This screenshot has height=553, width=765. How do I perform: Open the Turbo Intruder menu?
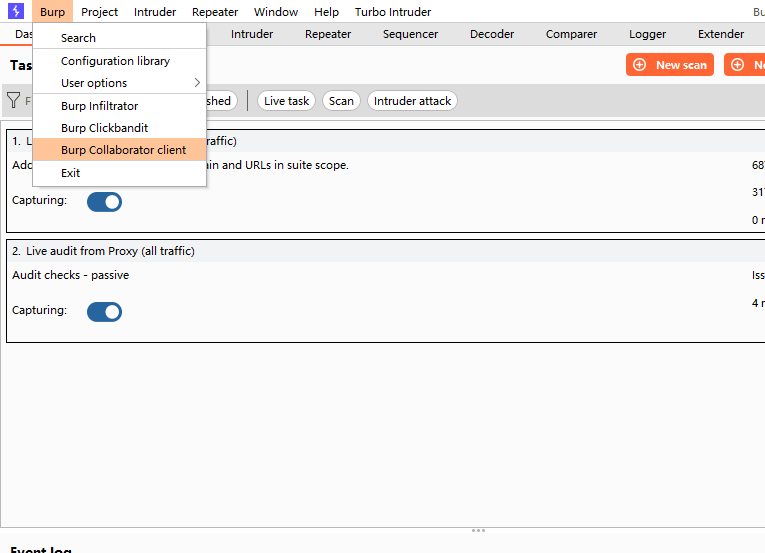coord(393,12)
